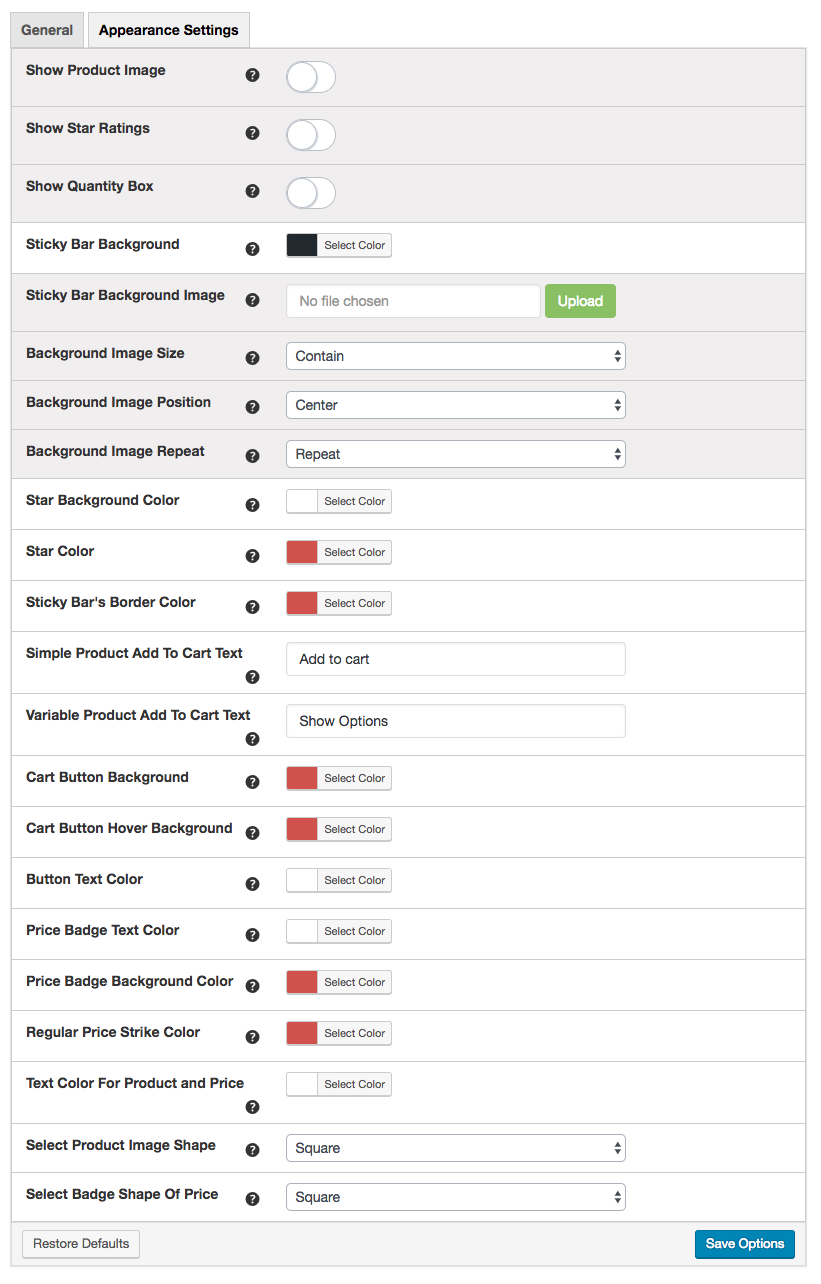Viewport: 821px width, 1284px height.
Task: Open the Background Image Size dropdown
Action: click(x=455, y=356)
